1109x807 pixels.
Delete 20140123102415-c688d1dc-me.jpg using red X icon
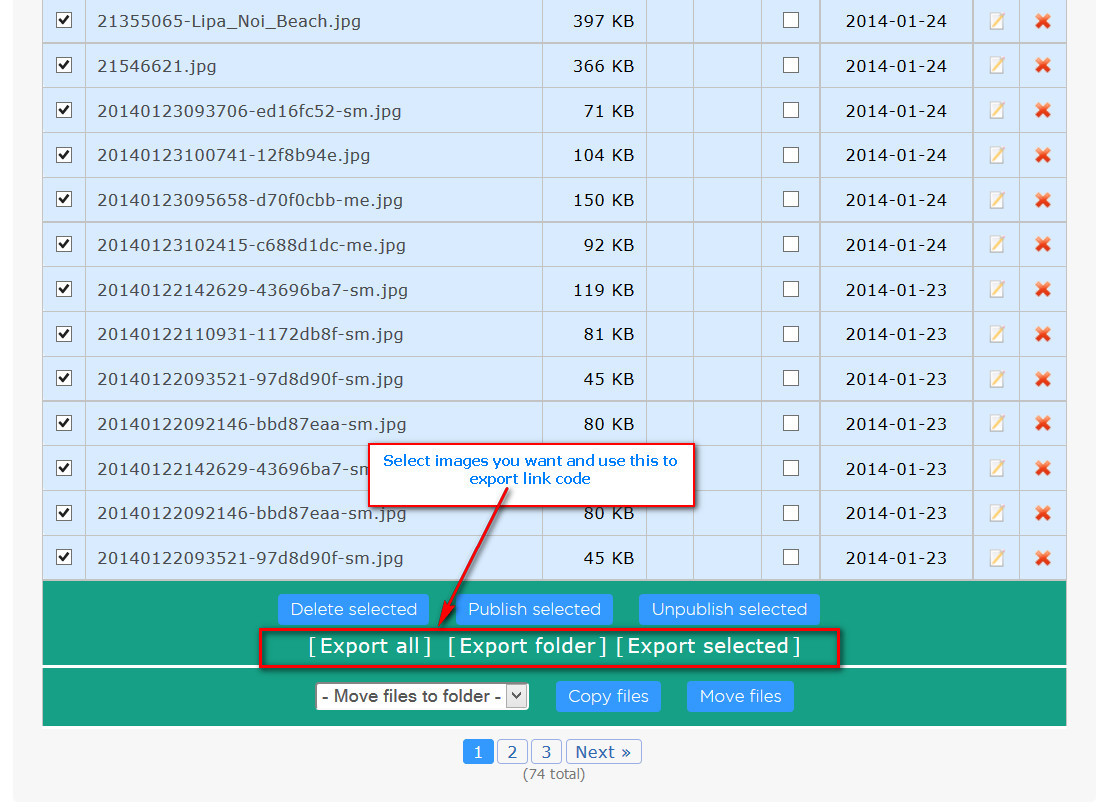coord(1042,245)
